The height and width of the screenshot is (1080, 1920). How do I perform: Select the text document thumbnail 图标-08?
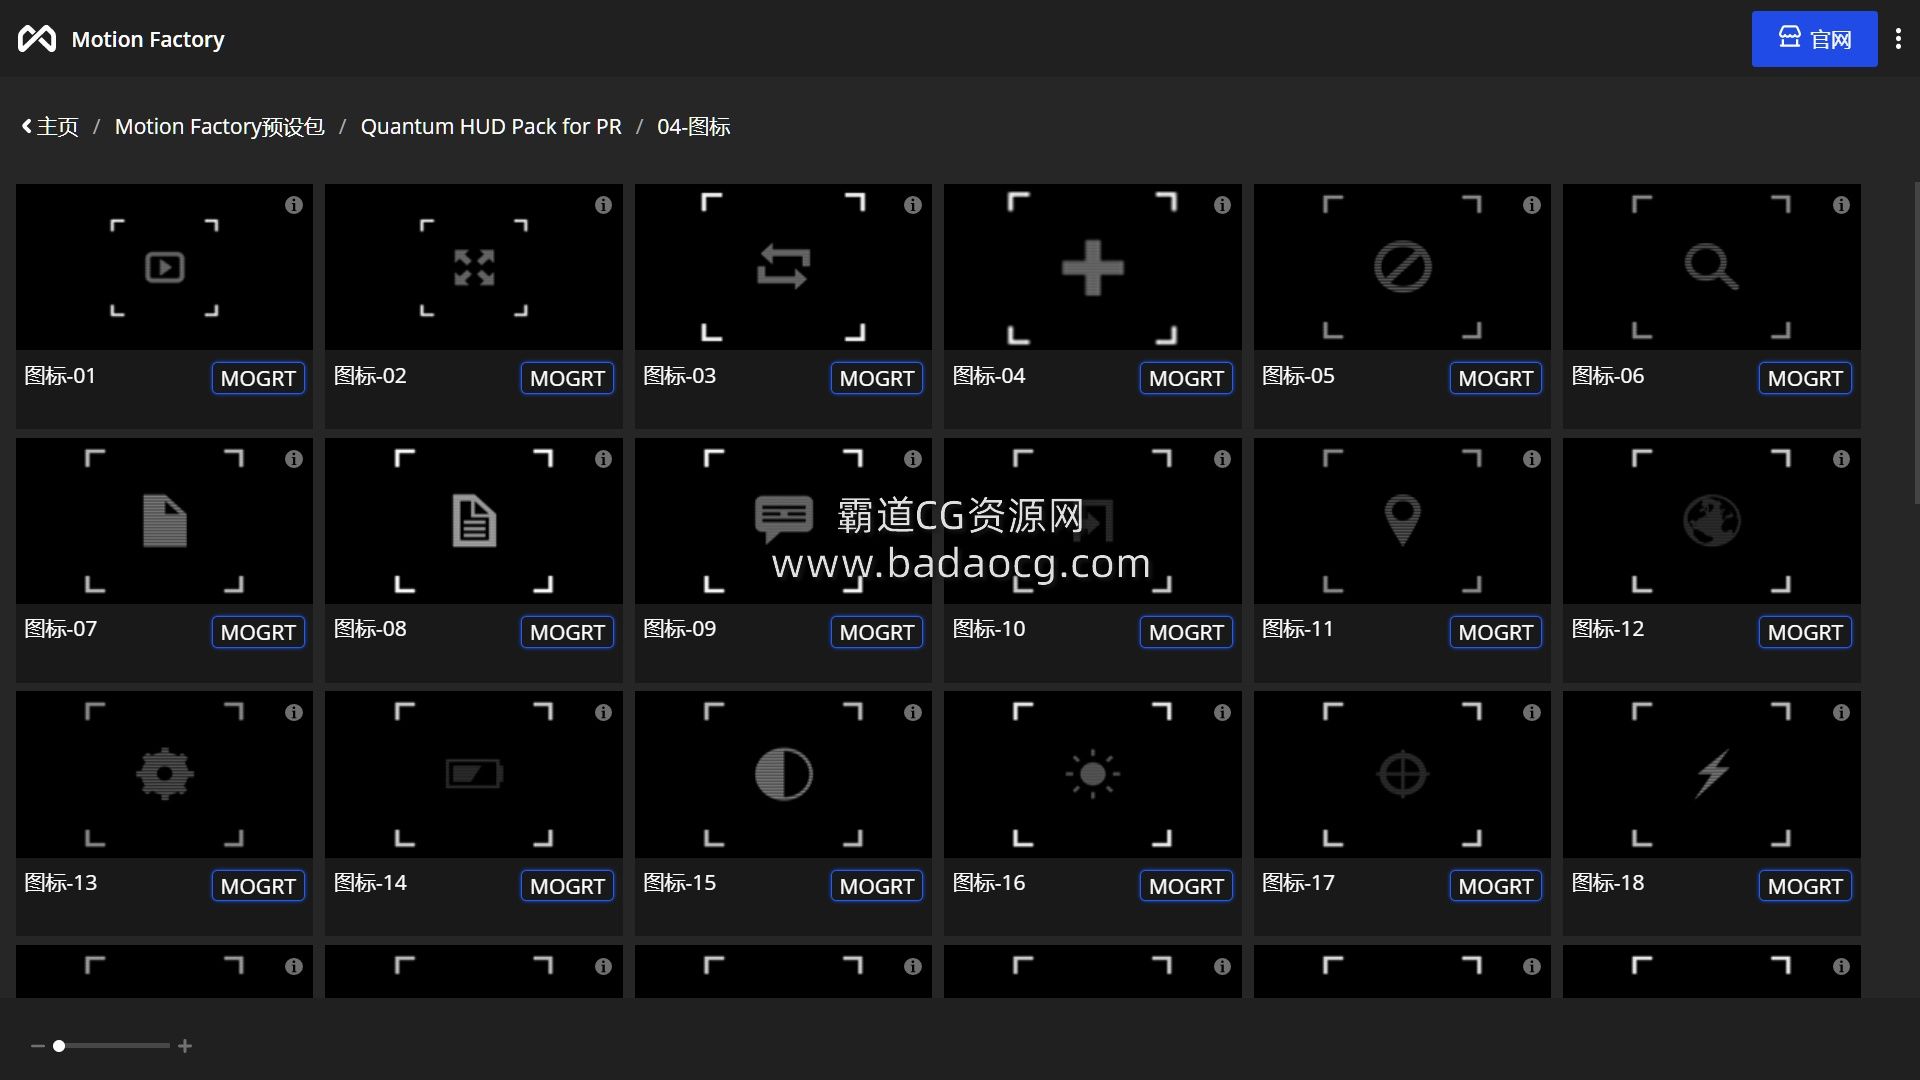pos(474,521)
